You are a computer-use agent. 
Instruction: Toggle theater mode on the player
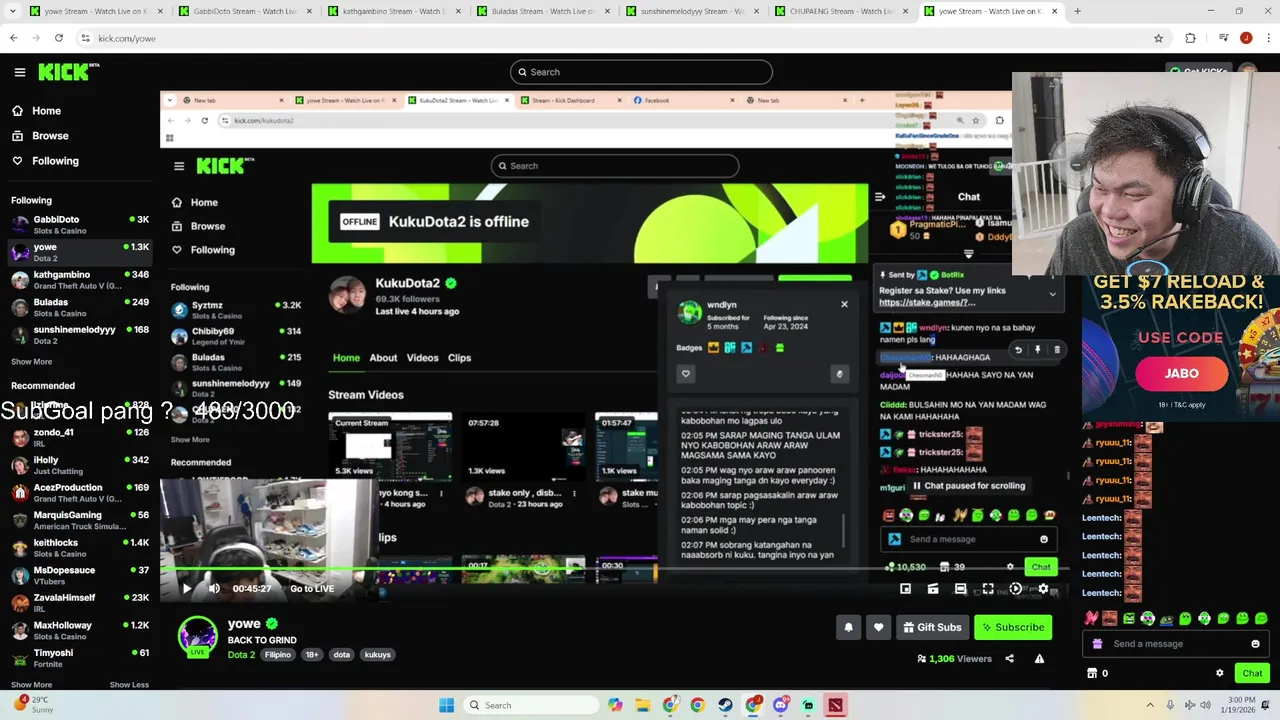pos(960,589)
